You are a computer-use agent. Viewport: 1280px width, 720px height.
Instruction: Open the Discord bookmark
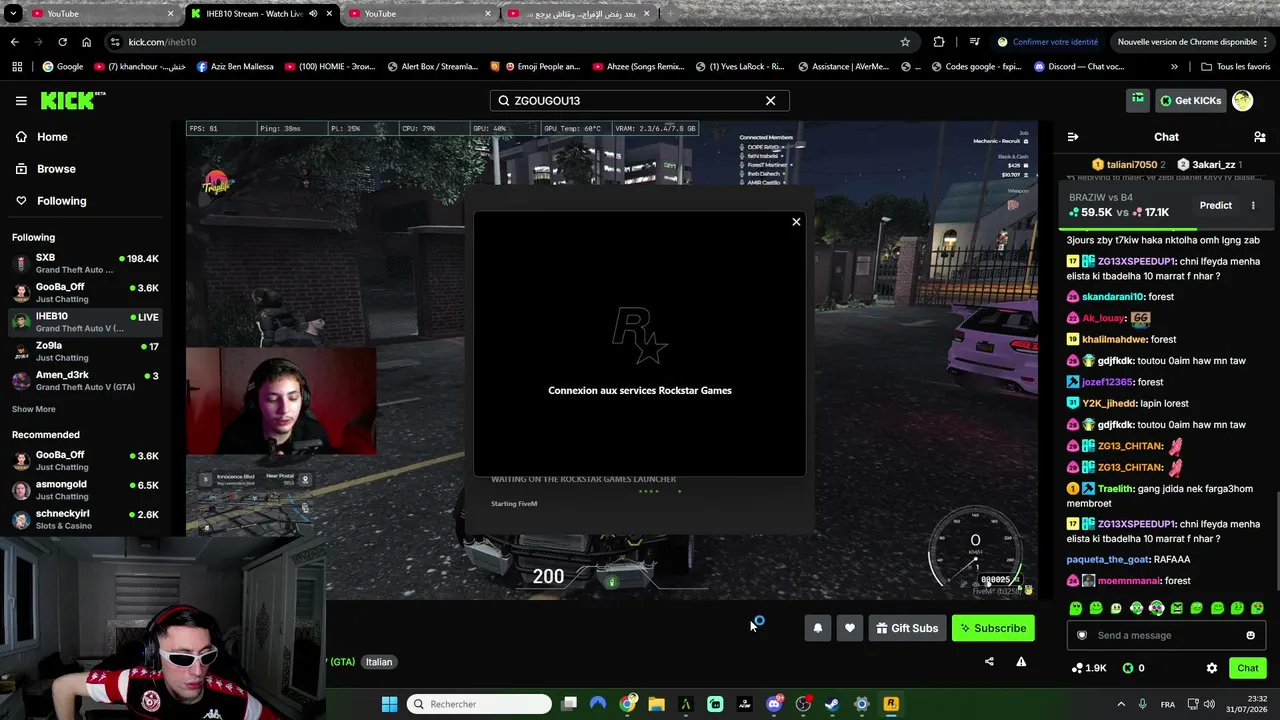point(1080,67)
